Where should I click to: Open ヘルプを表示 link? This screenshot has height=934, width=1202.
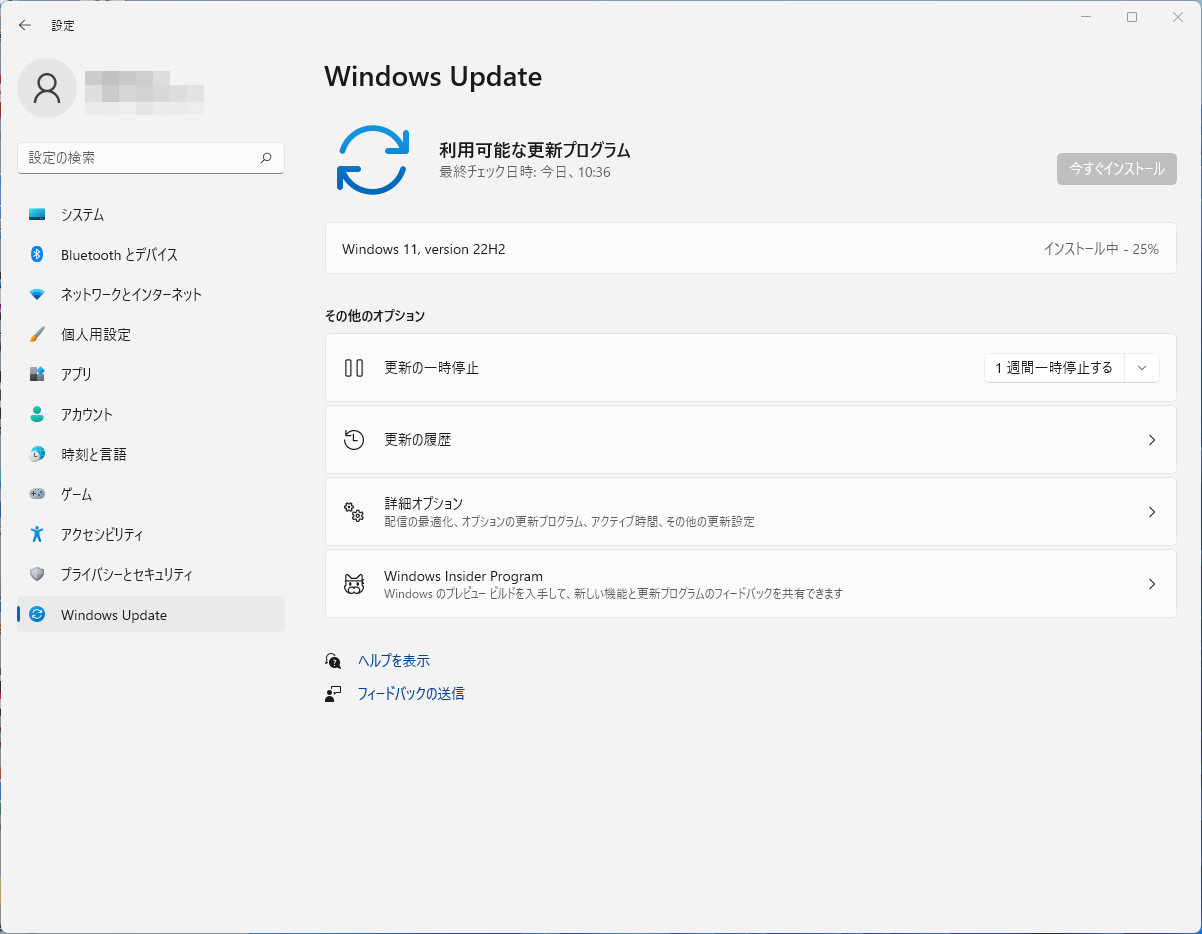coord(394,661)
